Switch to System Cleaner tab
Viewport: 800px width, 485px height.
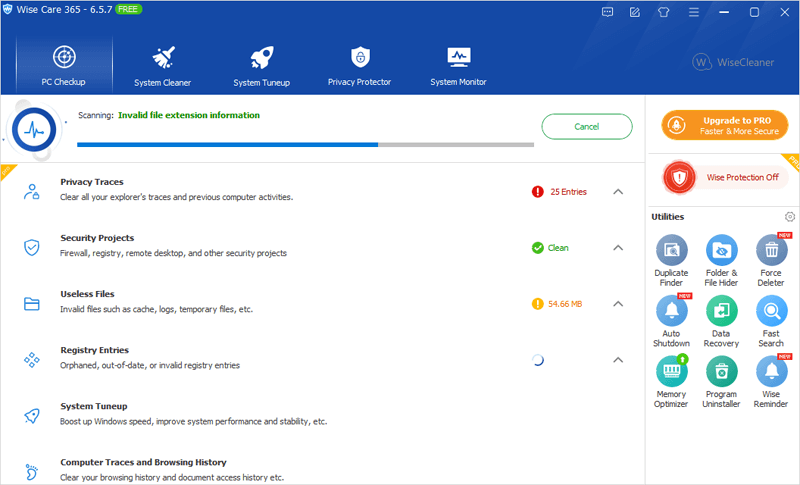[x=163, y=66]
